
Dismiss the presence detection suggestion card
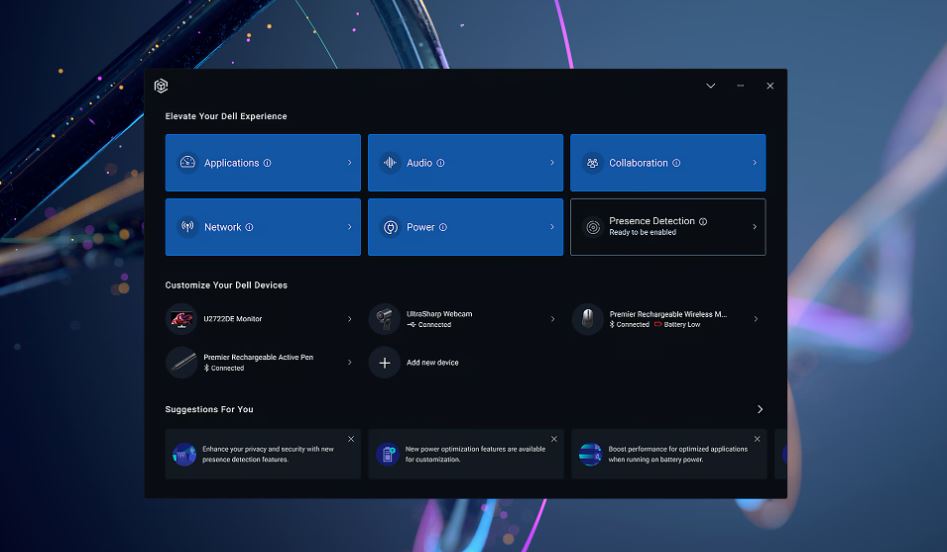351,439
